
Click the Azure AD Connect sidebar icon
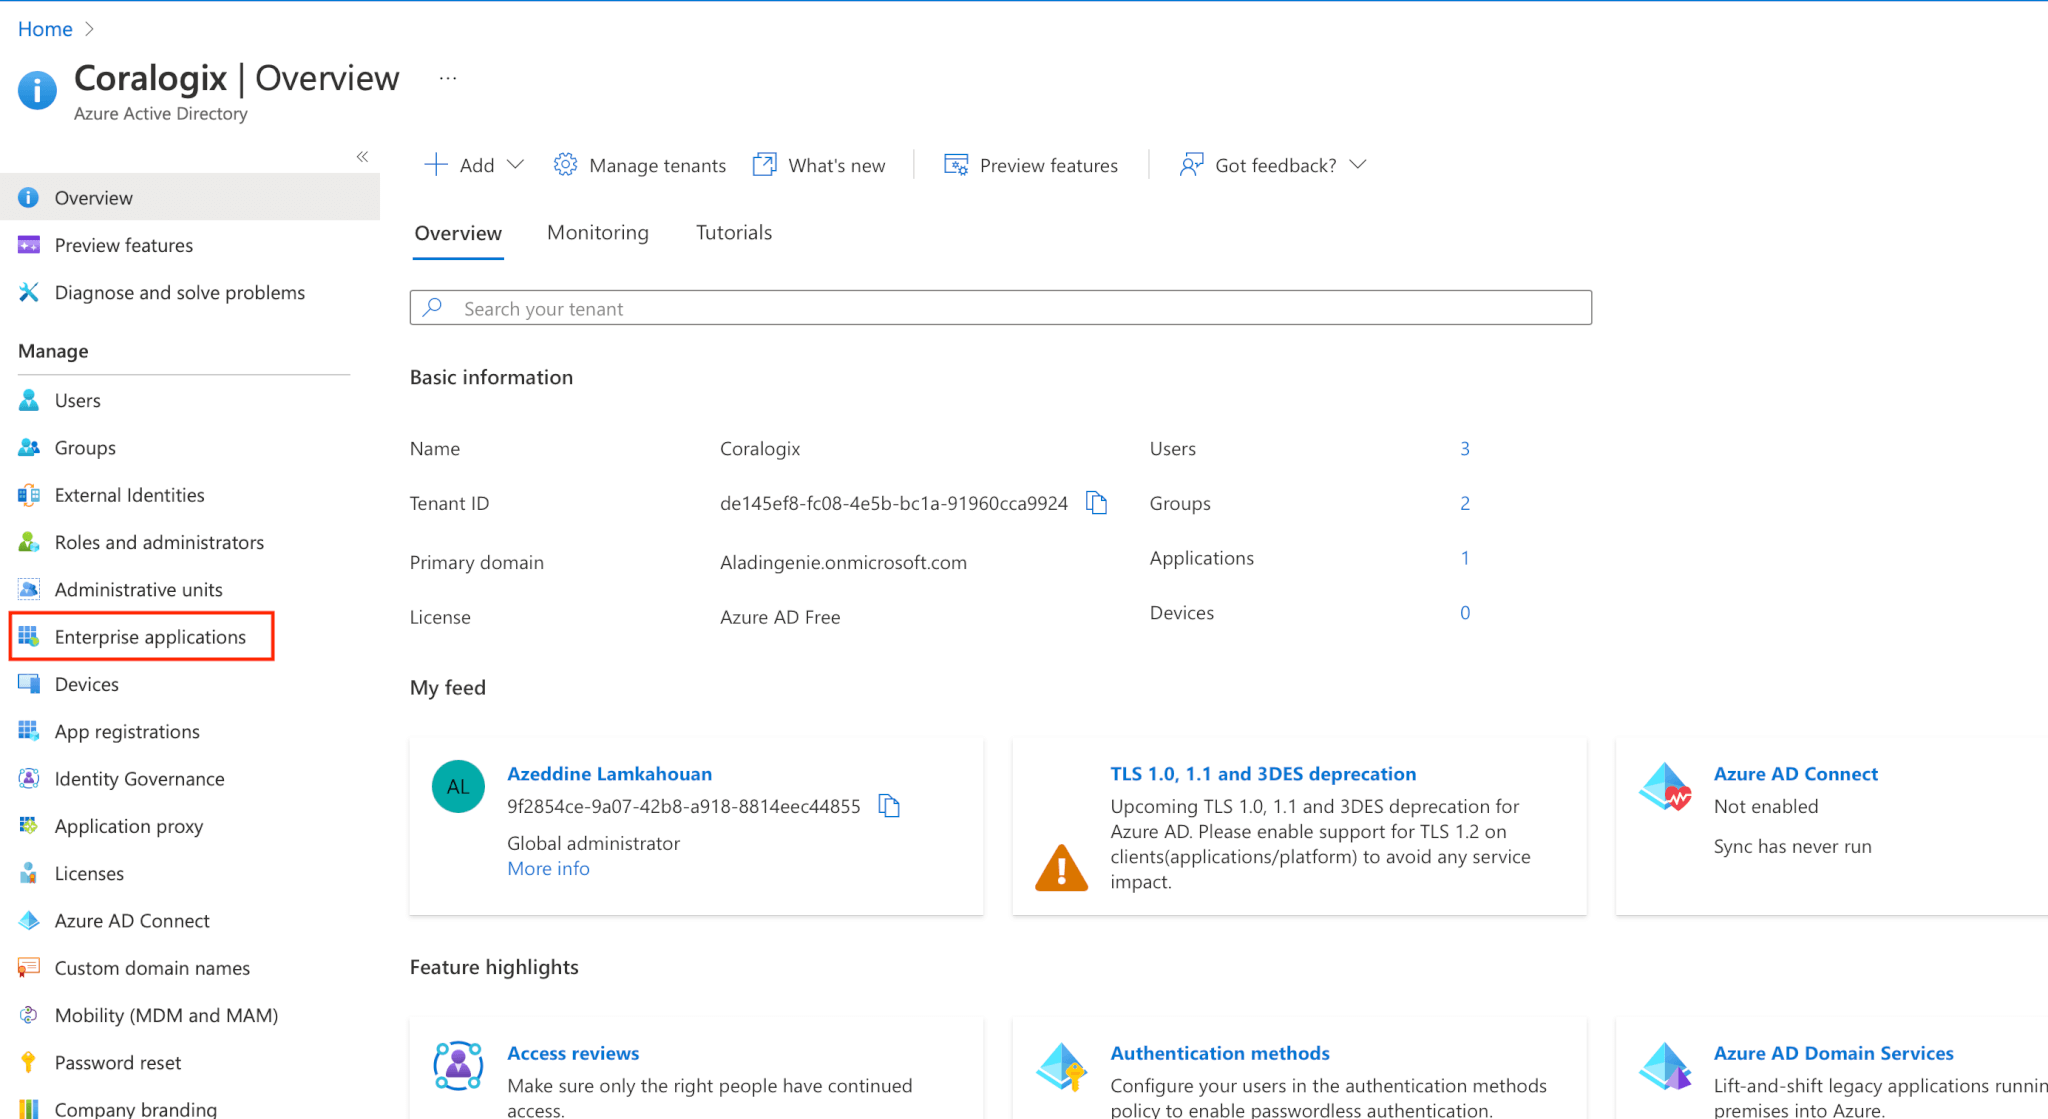click(x=29, y=921)
